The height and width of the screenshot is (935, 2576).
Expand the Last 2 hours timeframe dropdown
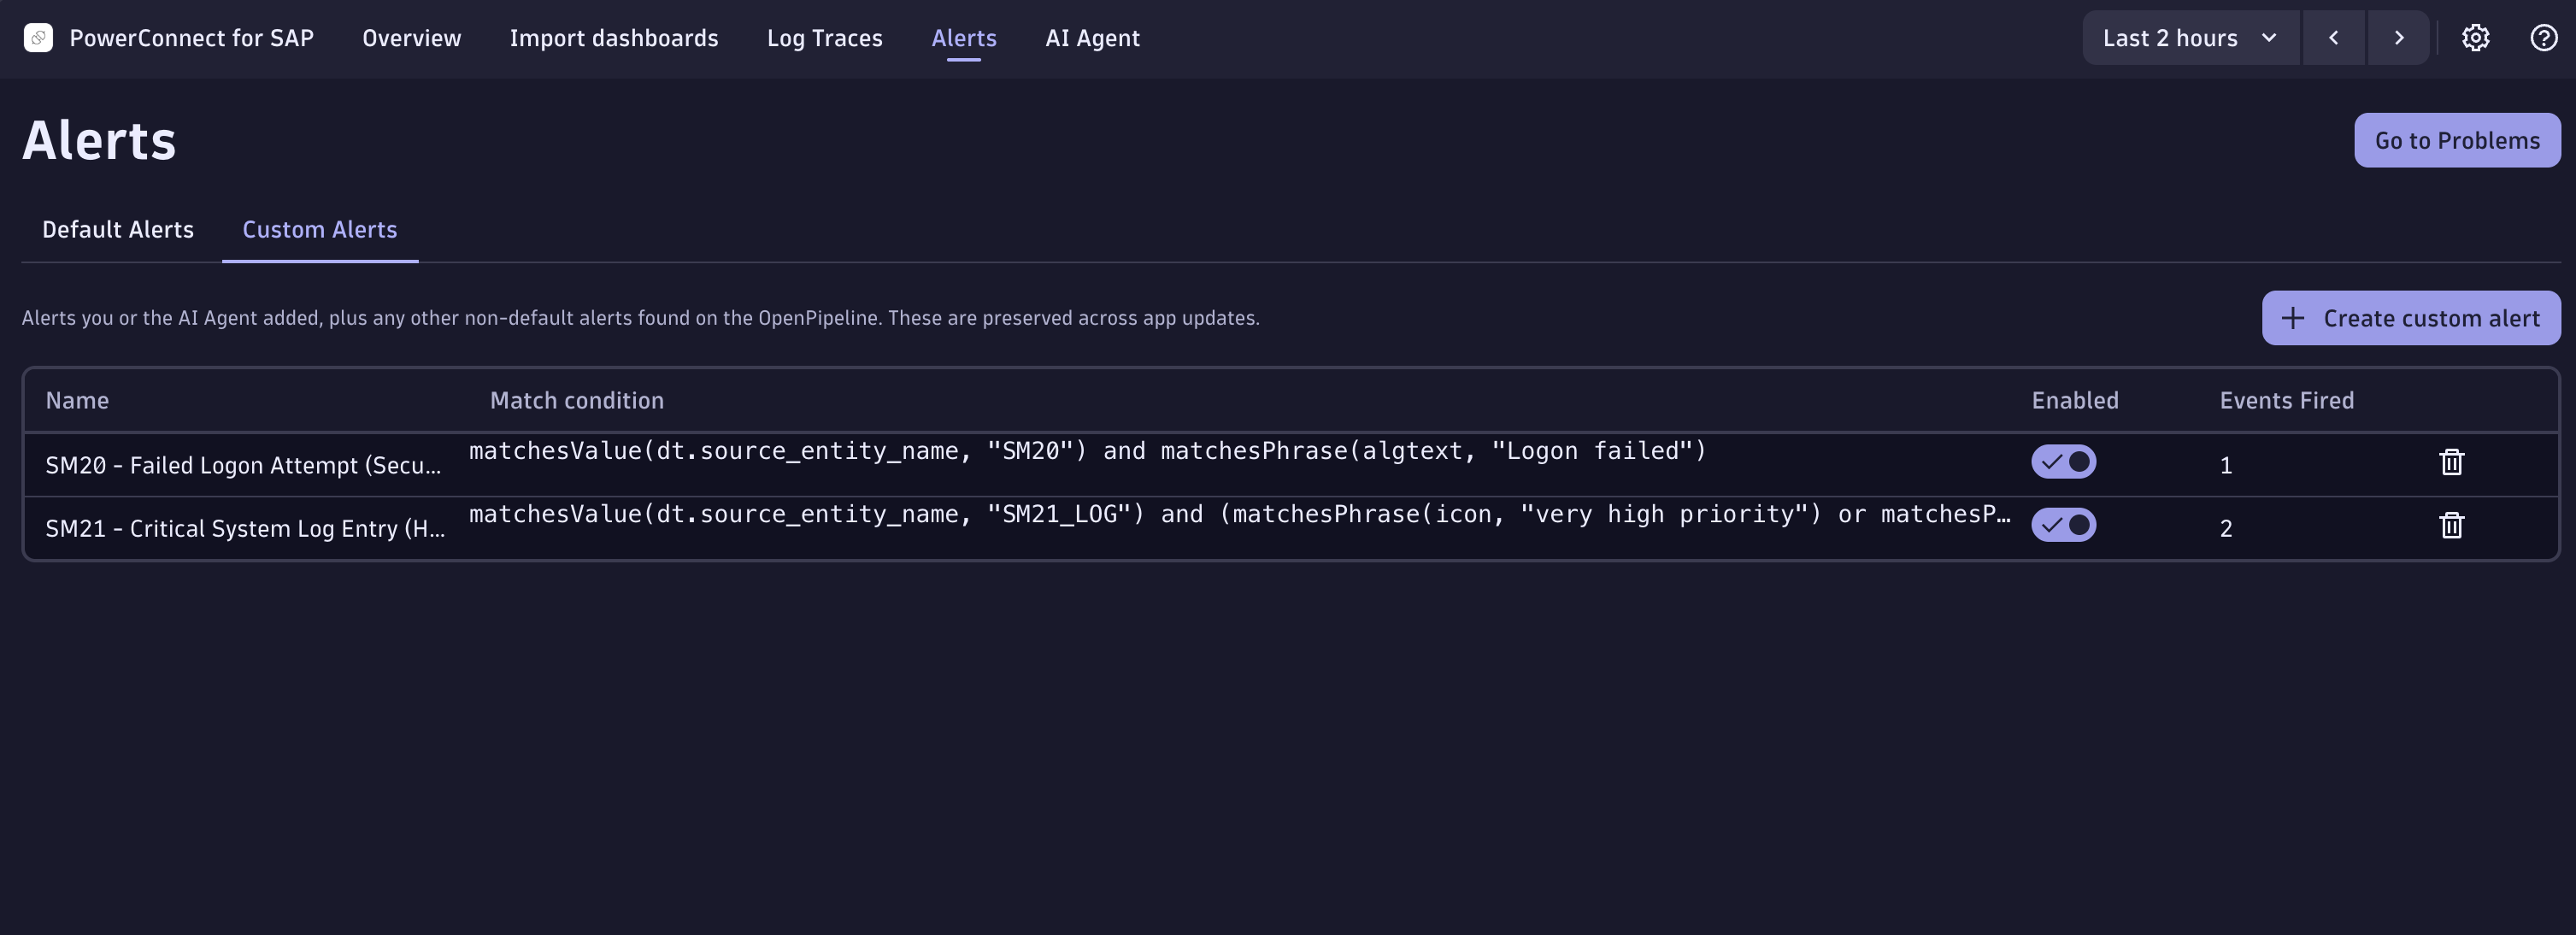tap(2190, 38)
